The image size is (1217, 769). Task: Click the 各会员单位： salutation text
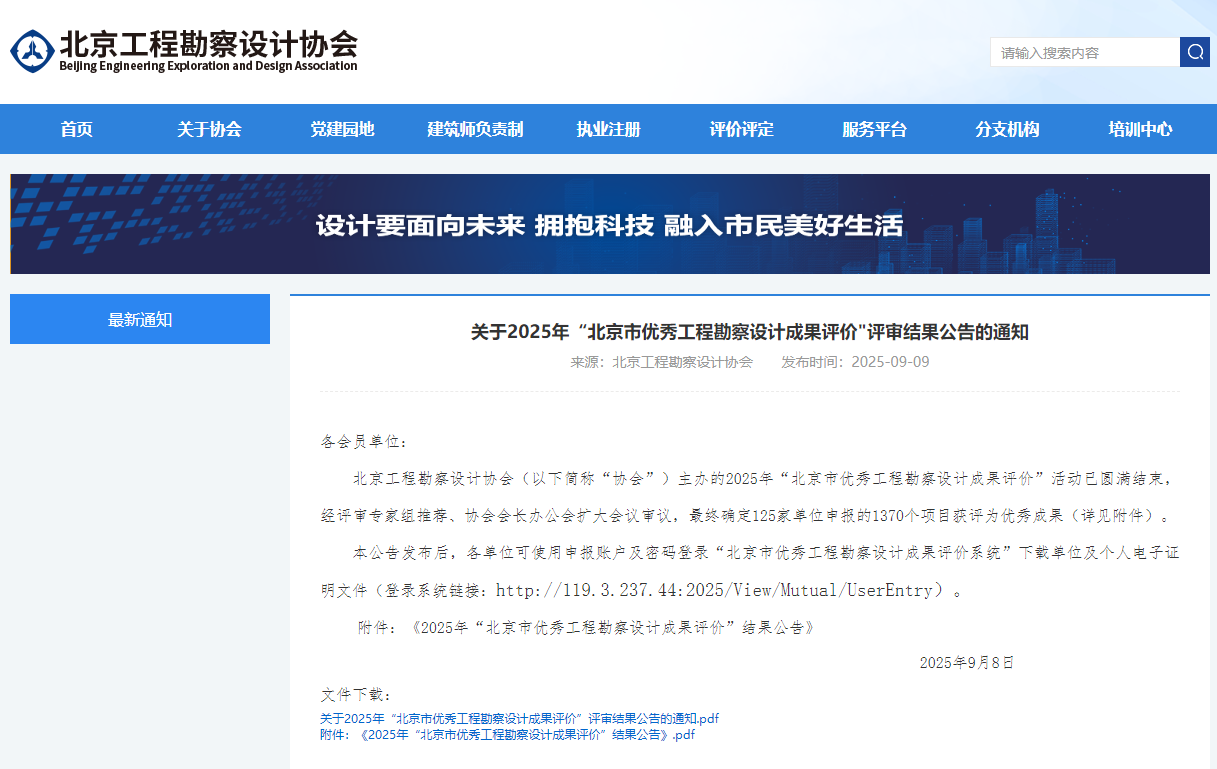364,441
